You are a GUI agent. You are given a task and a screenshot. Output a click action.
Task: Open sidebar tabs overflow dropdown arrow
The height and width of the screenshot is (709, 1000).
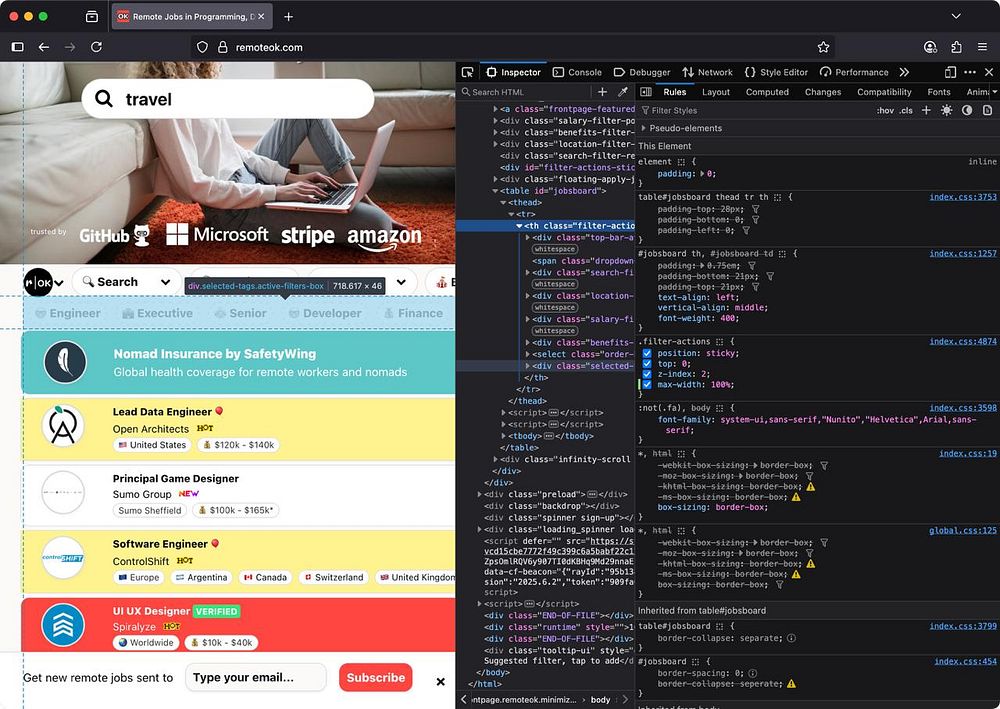click(994, 92)
